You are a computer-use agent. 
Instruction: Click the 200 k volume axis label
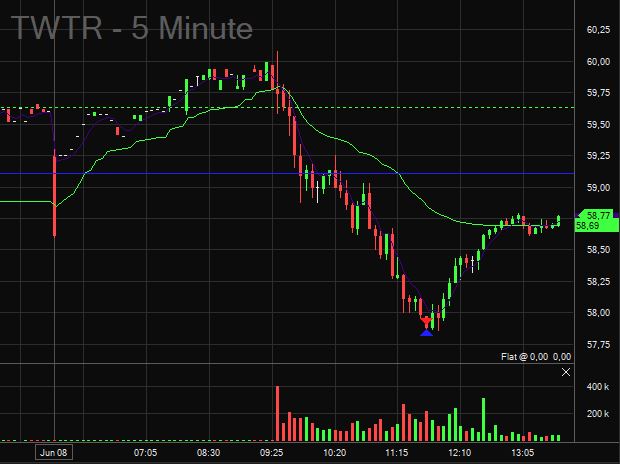point(597,413)
